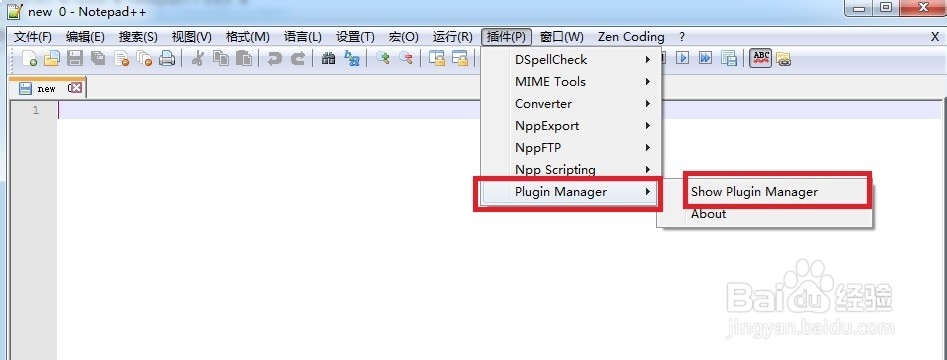Open the 宏(O) menu
The width and height of the screenshot is (947, 360).
point(403,37)
